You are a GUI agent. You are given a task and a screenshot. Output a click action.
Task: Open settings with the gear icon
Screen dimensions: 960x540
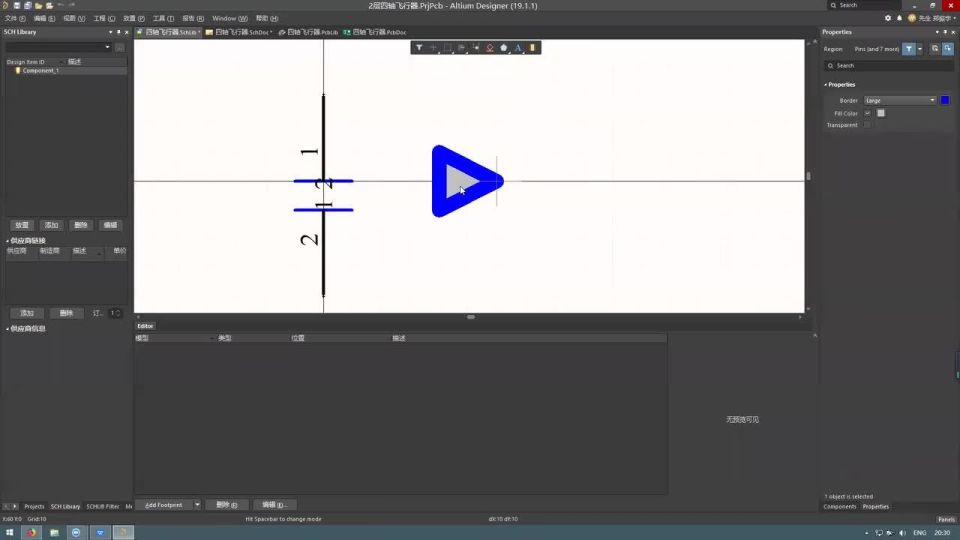pyautogui.click(x=888, y=18)
